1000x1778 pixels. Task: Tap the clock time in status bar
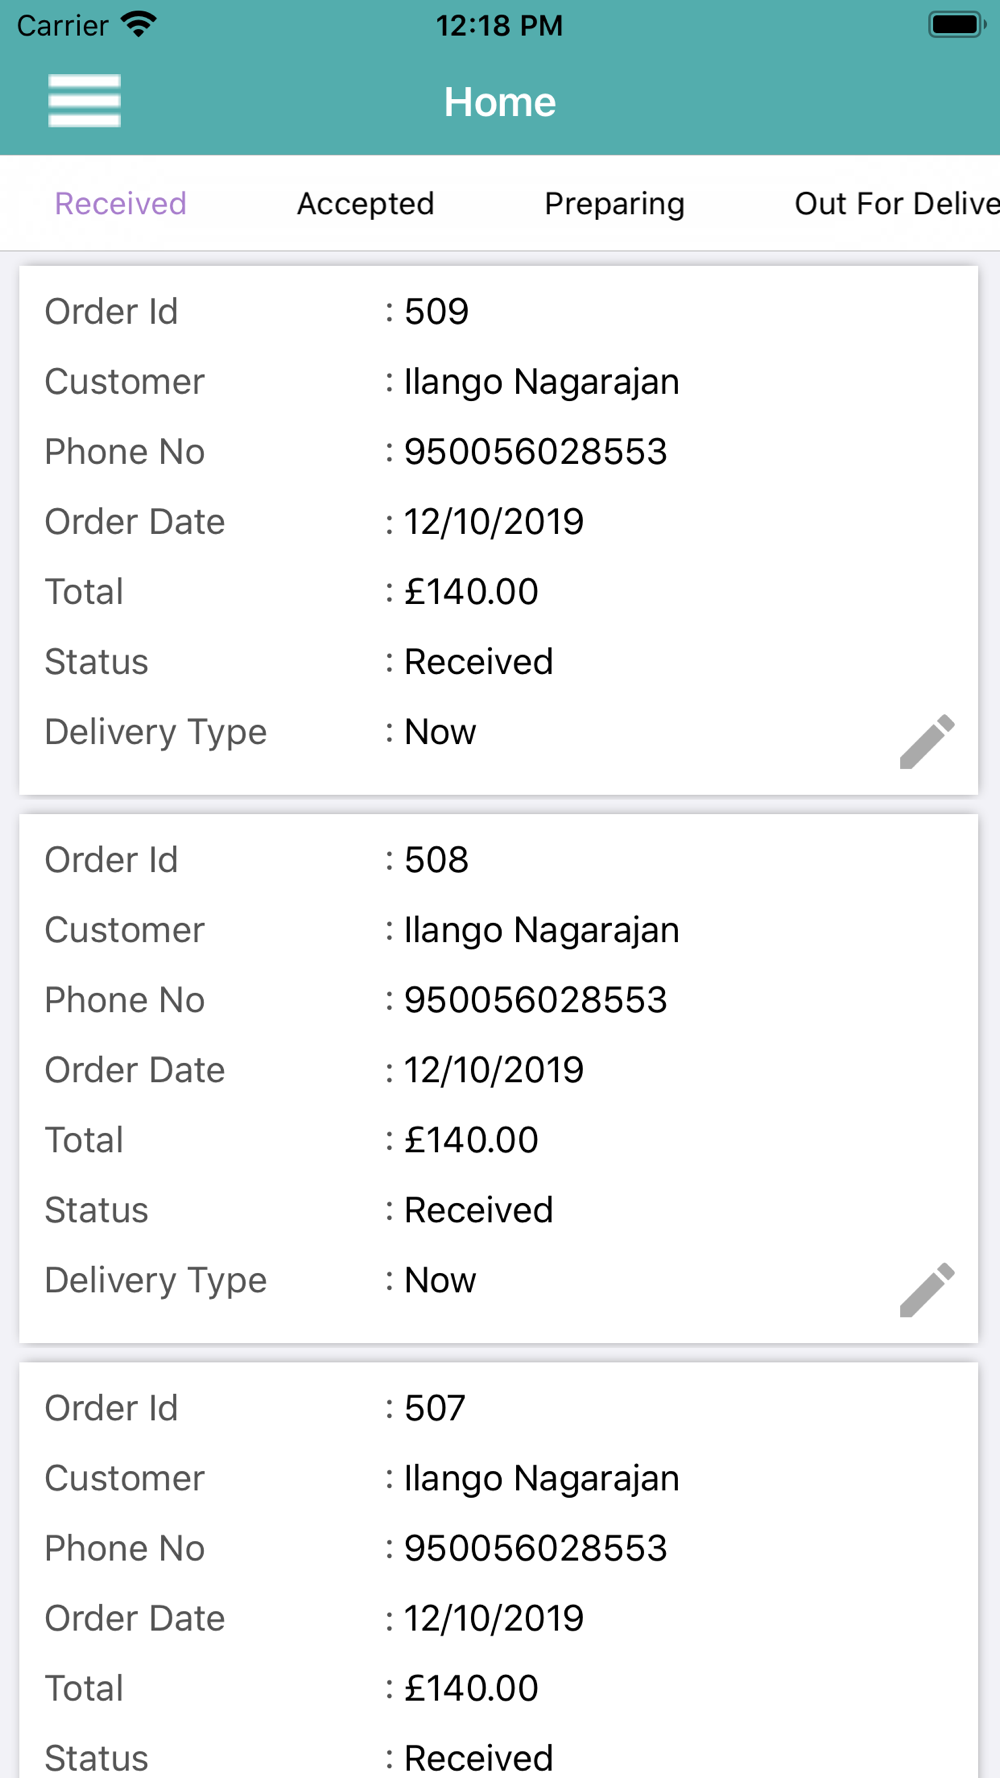tap(499, 25)
